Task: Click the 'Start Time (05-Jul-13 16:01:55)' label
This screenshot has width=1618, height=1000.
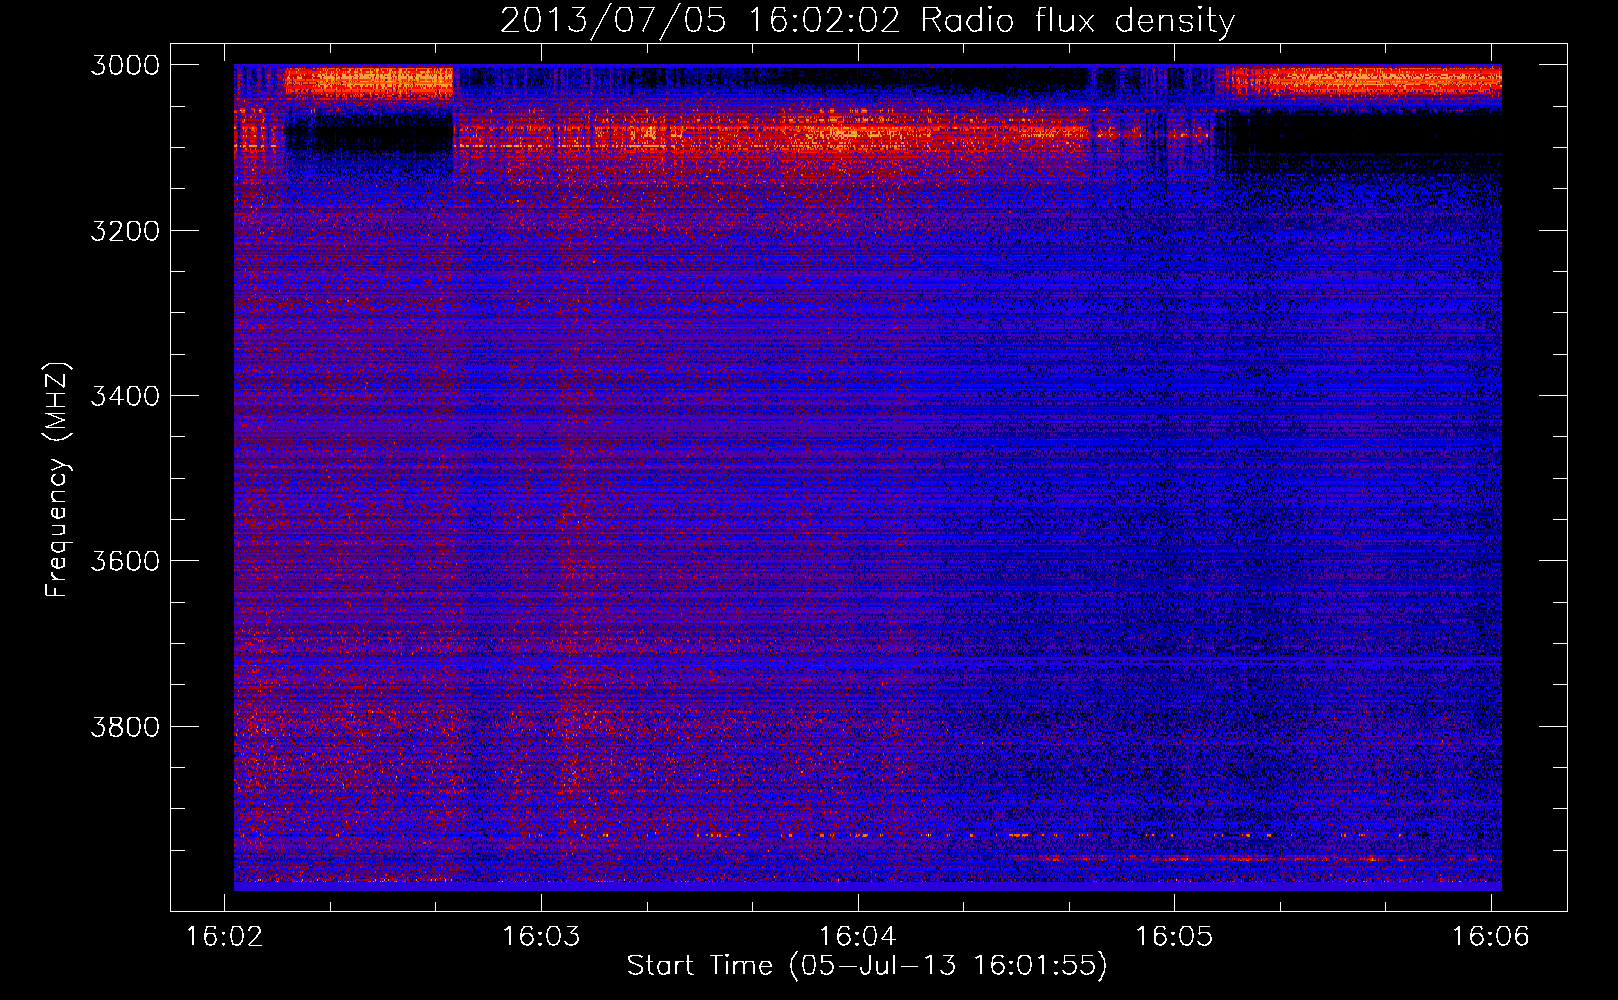Action: point(867,966)
